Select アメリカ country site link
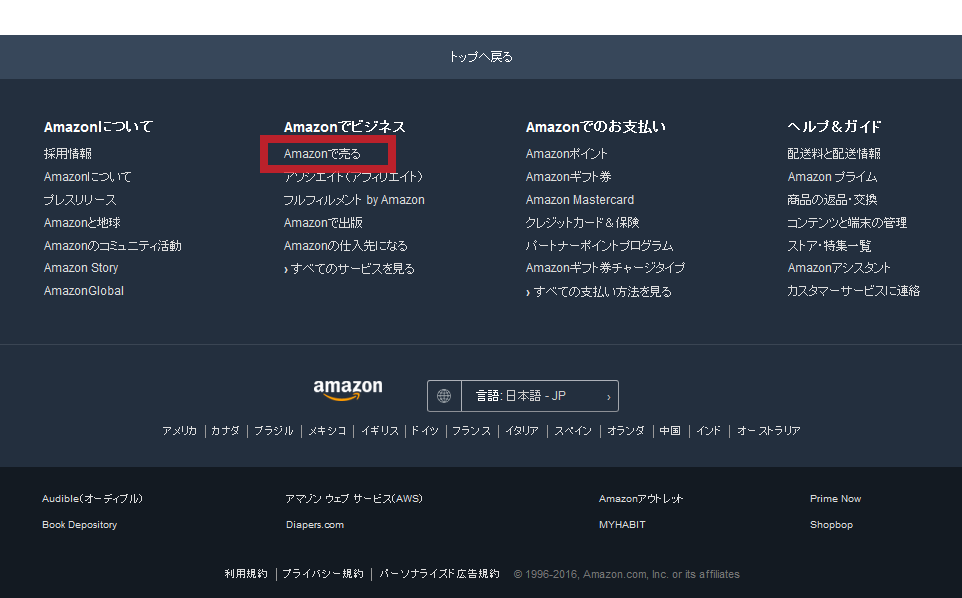The width and height of the screenshot is (962, 598). (x=179, y=431)
